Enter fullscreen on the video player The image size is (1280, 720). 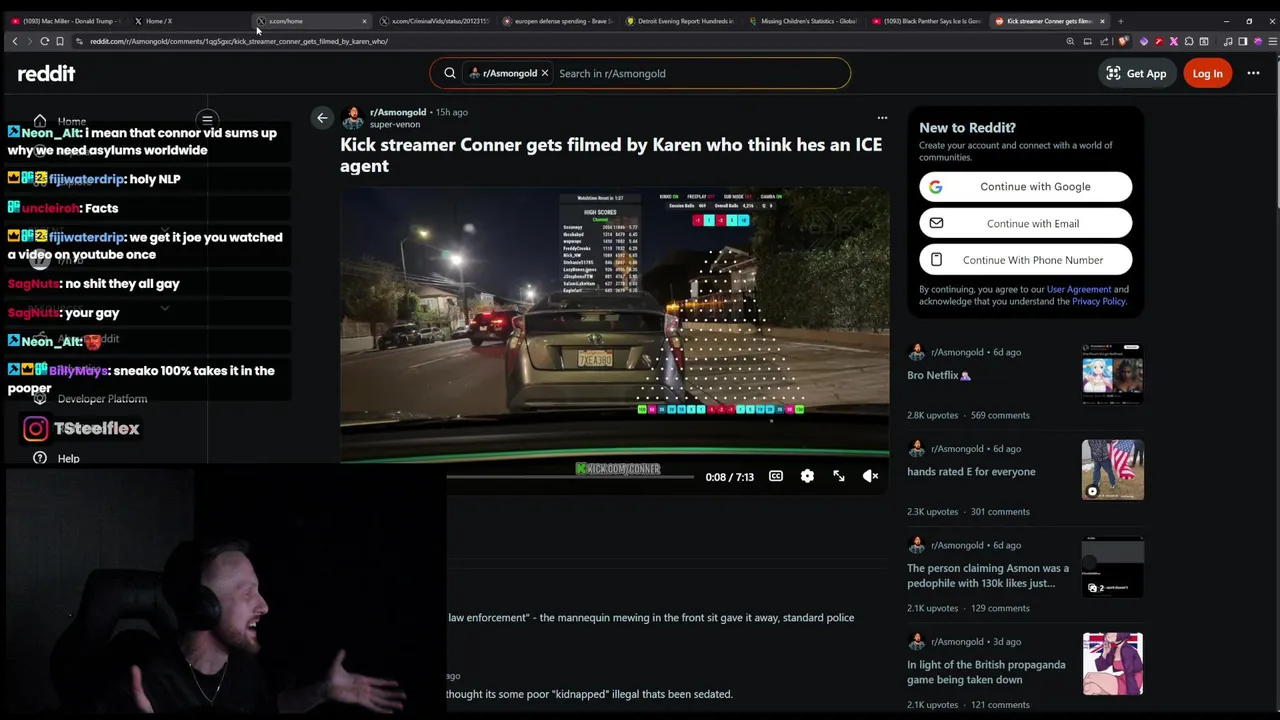click(839, 476)
